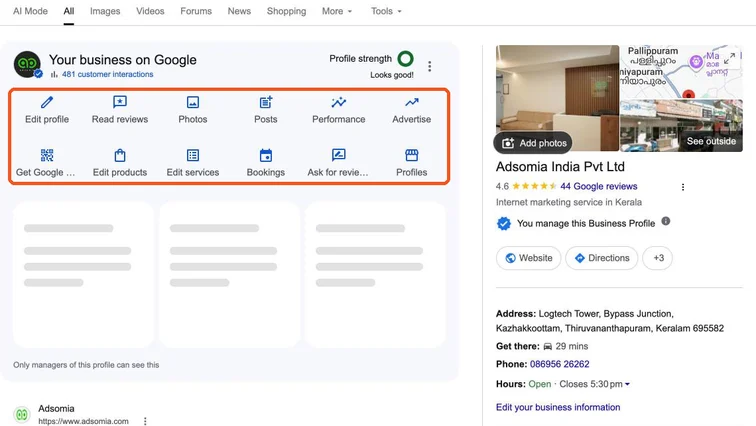The width and height of the screenshot is (756, 426).
Task: Click the +3 more actions button
Action: tap(658, 258)
